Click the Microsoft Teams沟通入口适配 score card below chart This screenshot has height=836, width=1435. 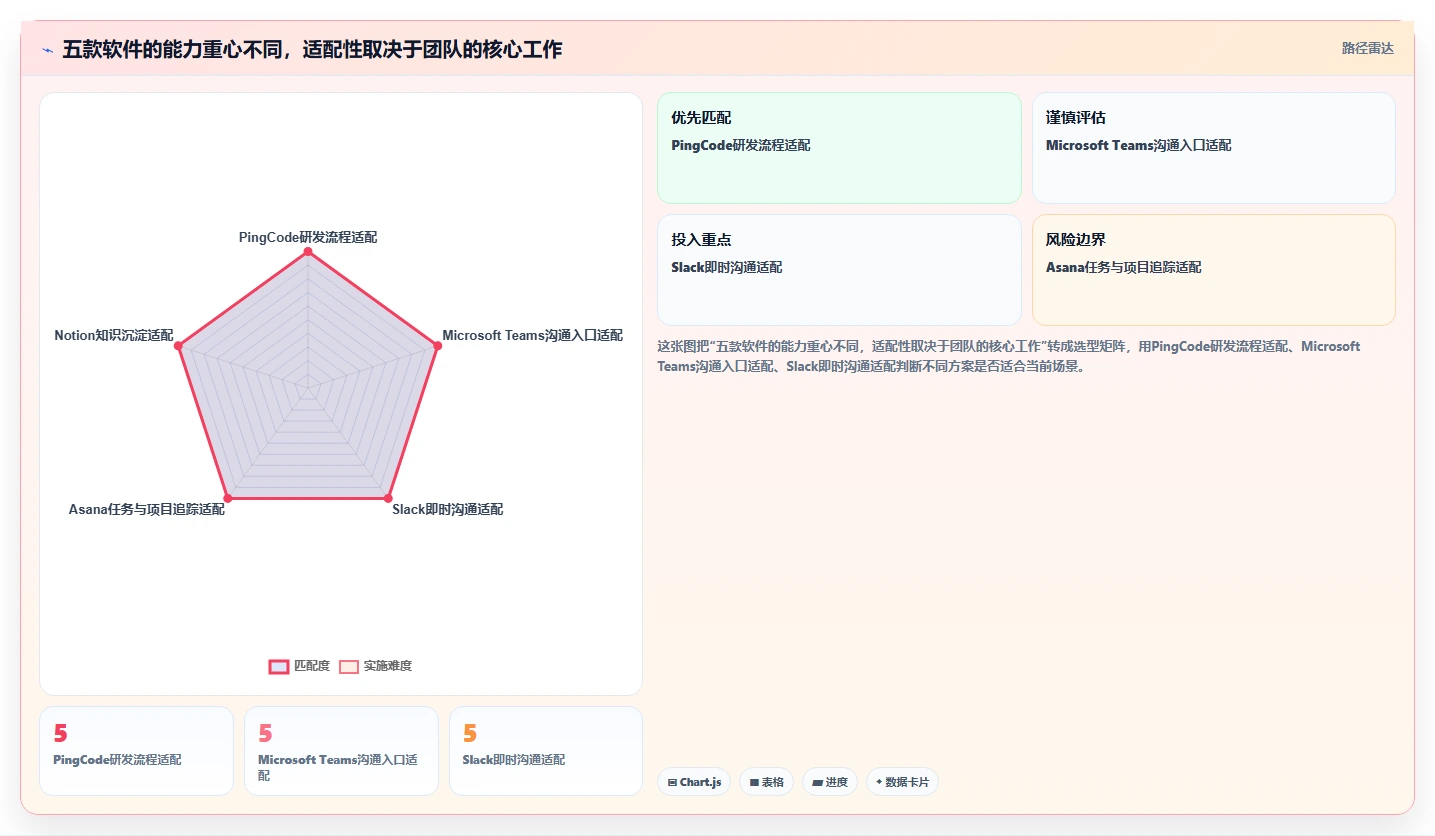click(x=341, y=751)
